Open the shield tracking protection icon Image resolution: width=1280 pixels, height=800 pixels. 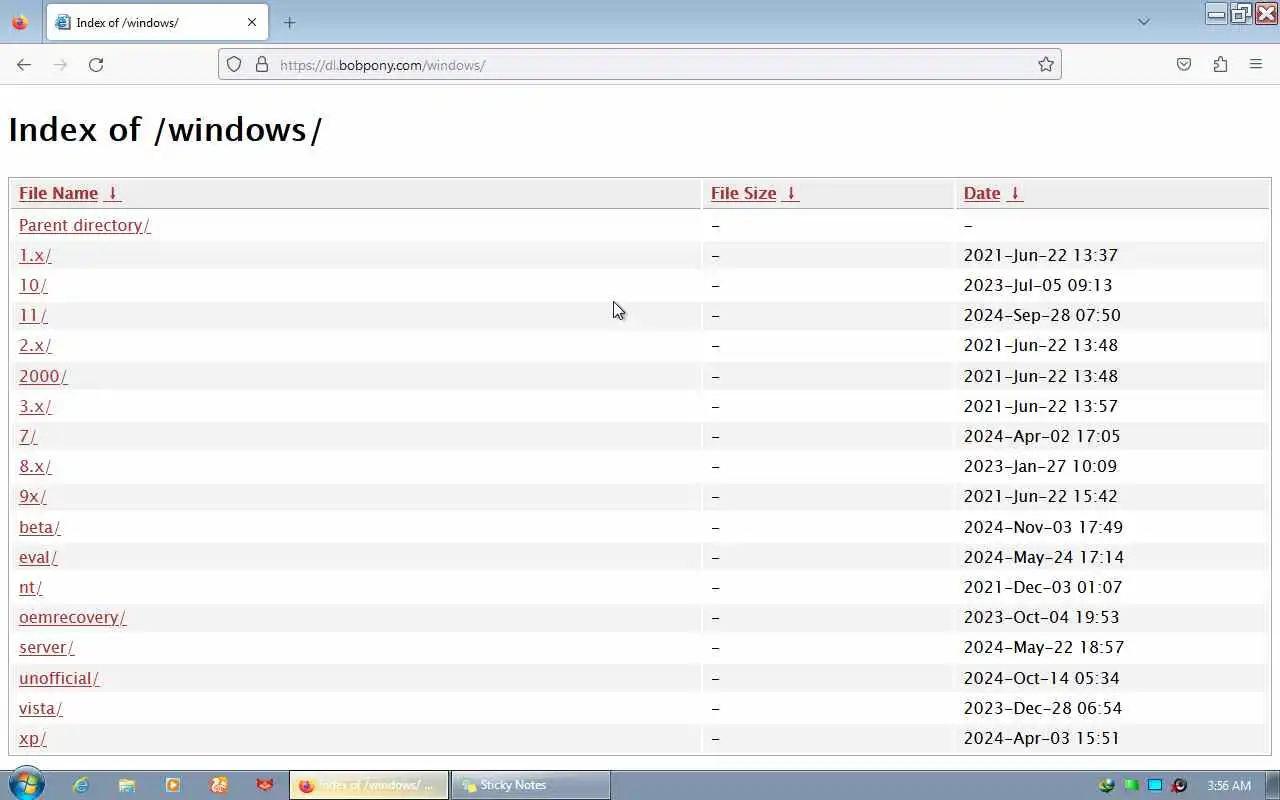(234, 64)
